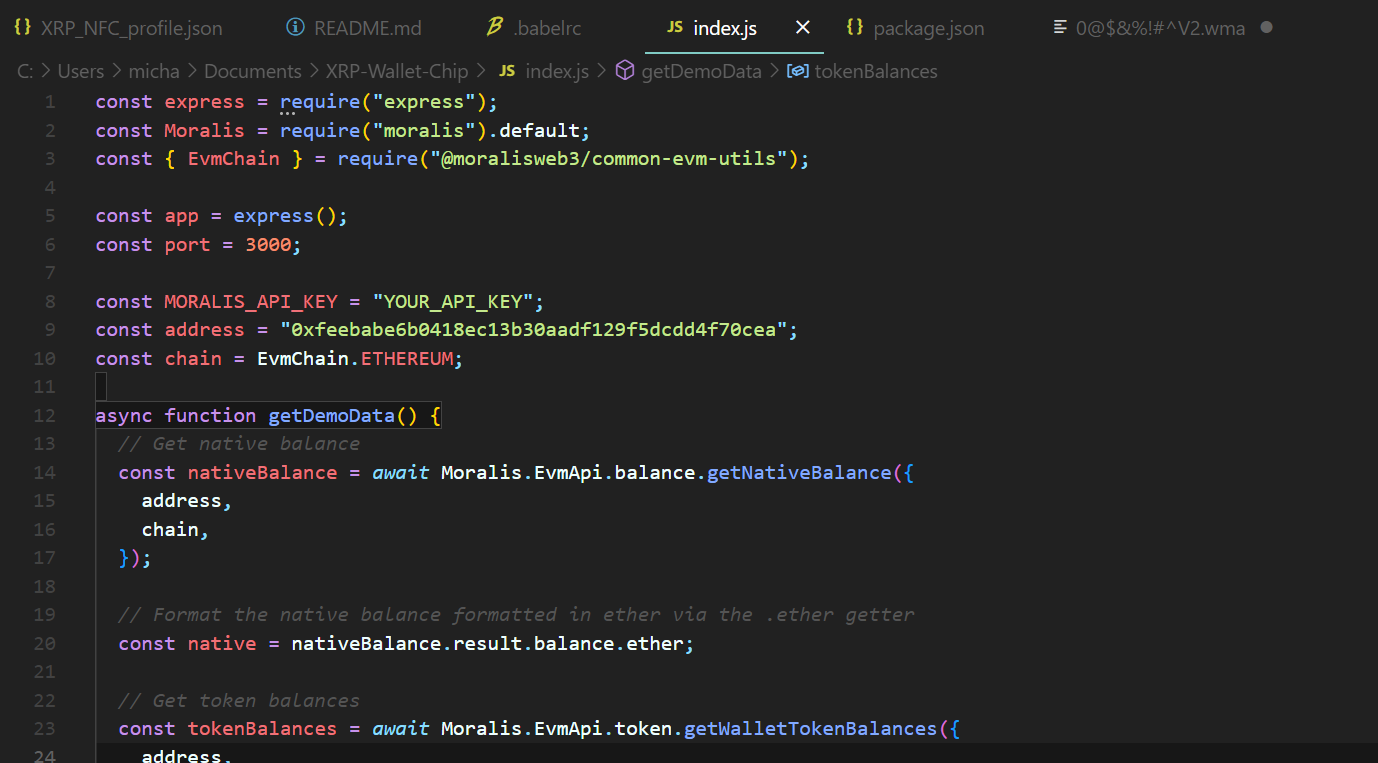The height and width of the screenshot is (763, 1378).
Task: Click line number 8 in the gutter
Action: [50, 301]
